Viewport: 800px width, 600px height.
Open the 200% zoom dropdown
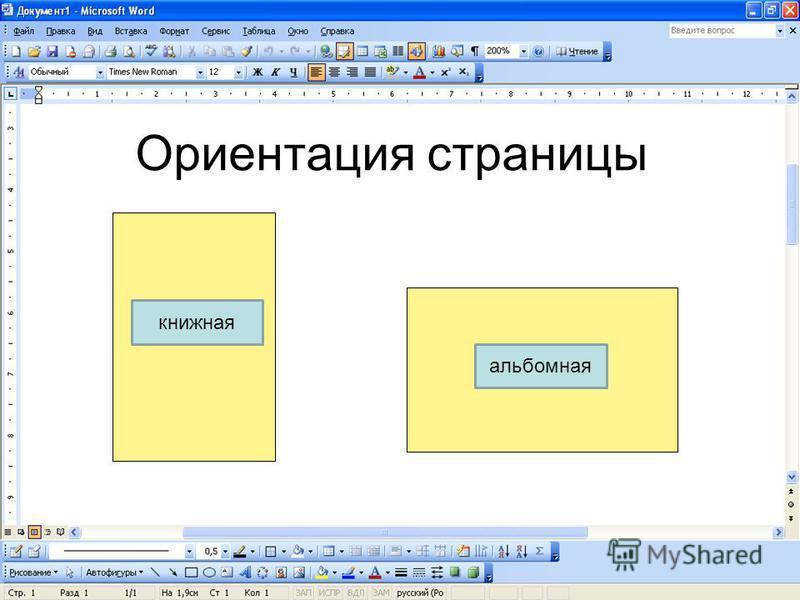coord(523,51)
